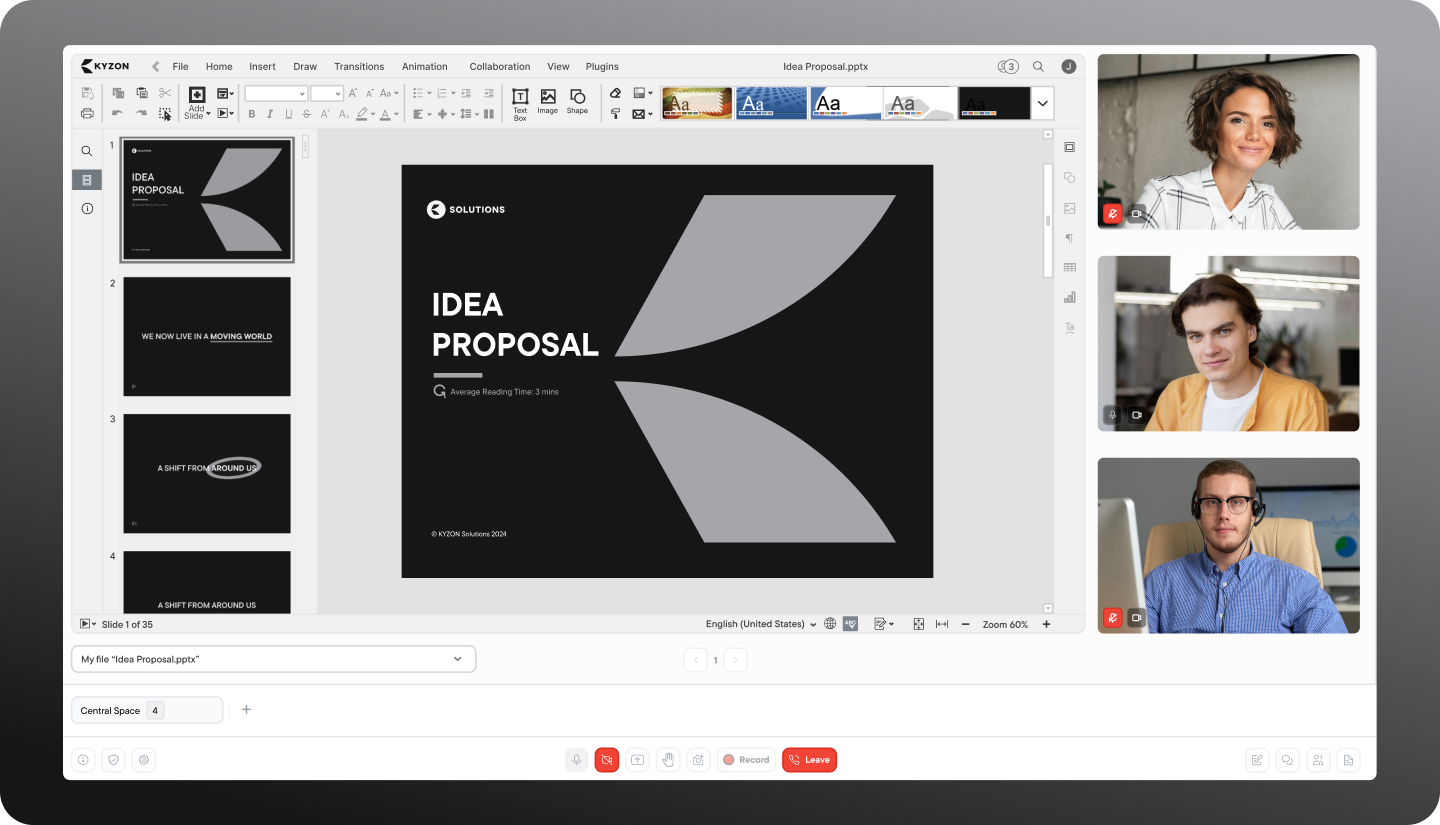The width and height of the screenshot is (1440, 825).
Task: Toggle the camera on in call controls
Action: point(606,760)
